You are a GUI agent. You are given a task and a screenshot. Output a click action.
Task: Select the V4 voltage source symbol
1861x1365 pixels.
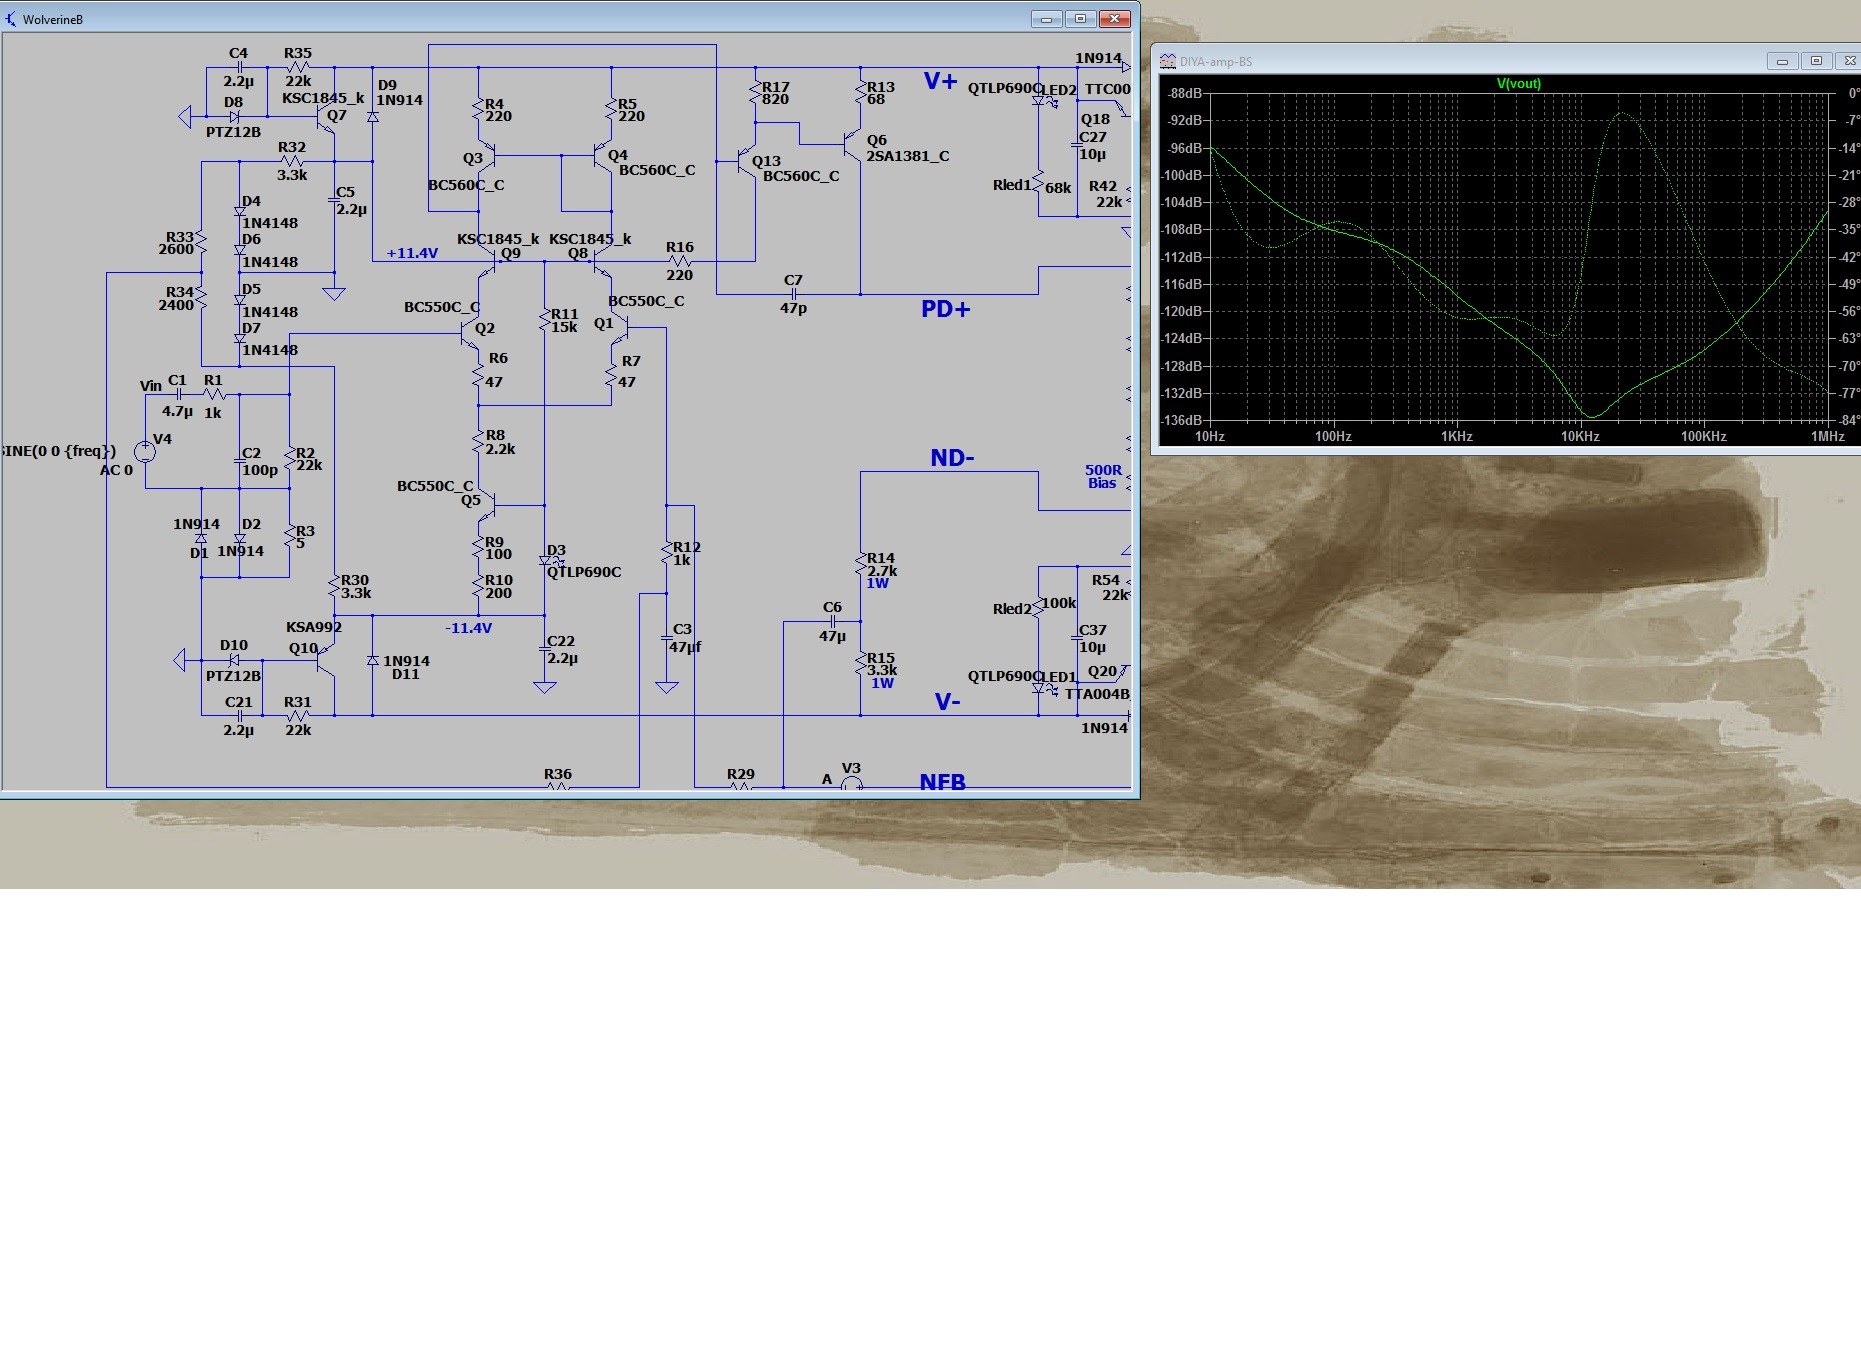pos(145,451)
